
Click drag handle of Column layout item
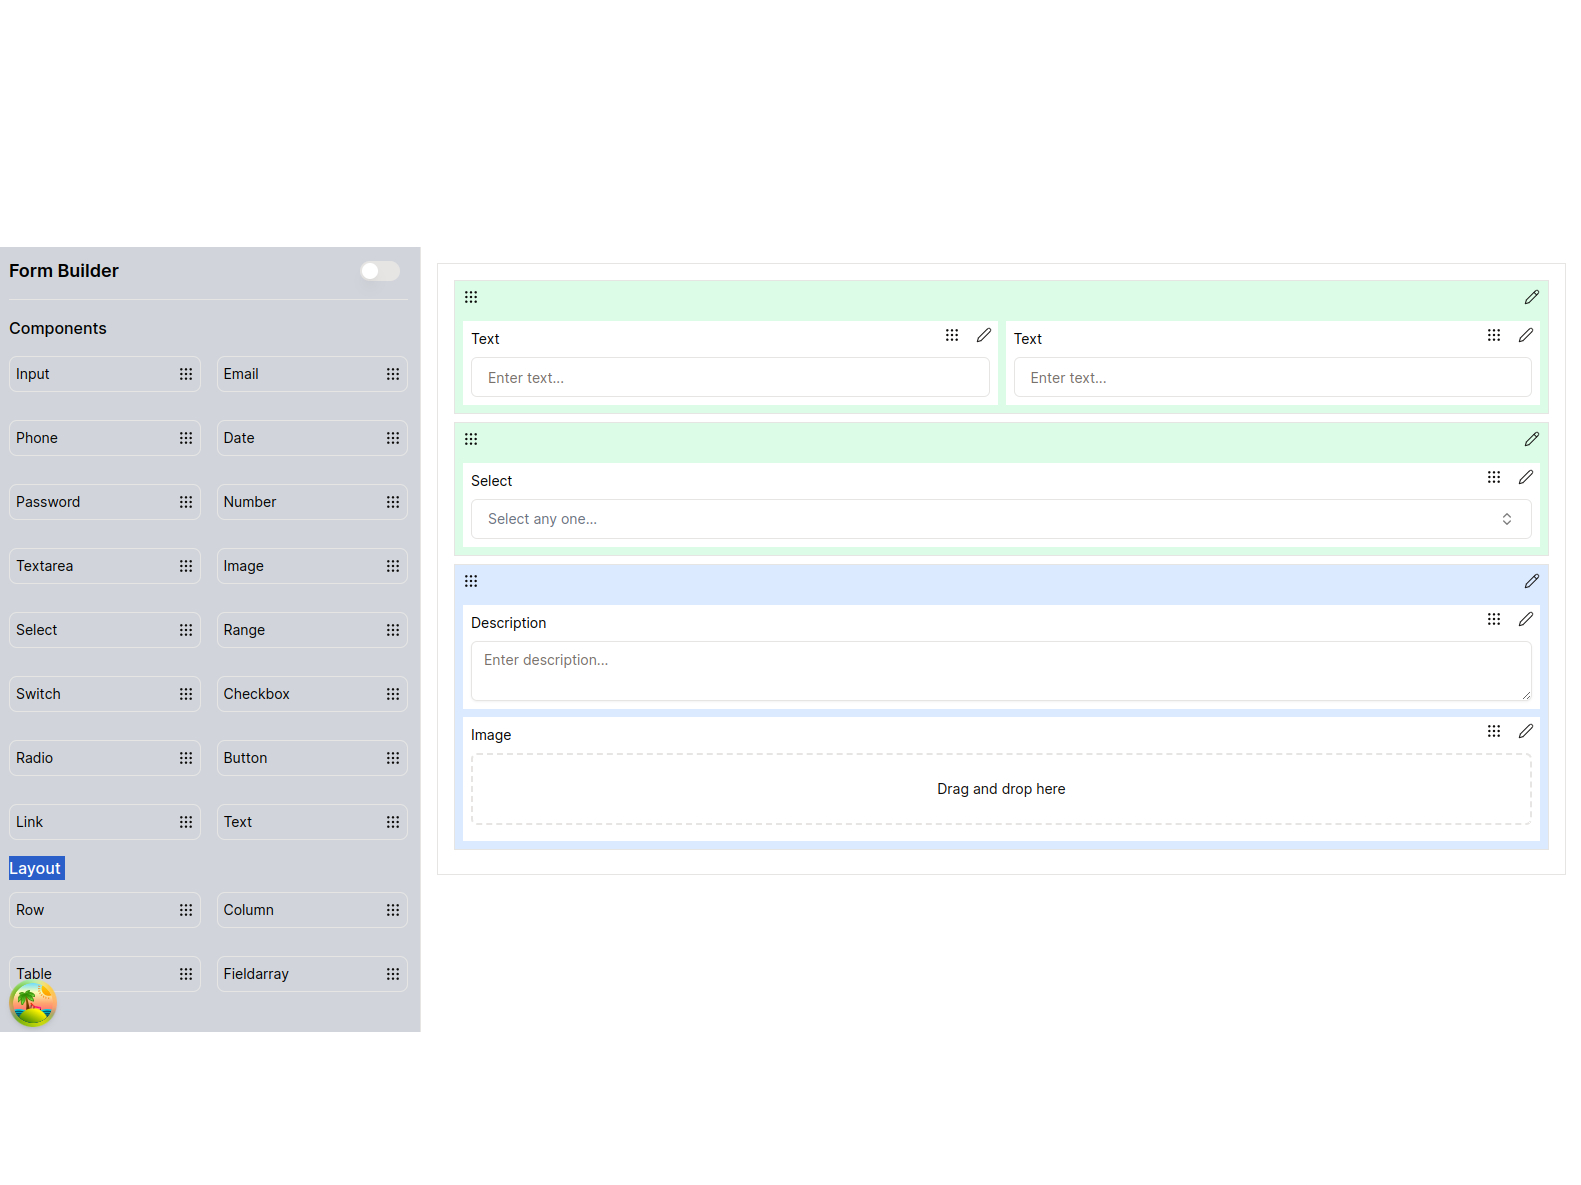pos(393,910)
